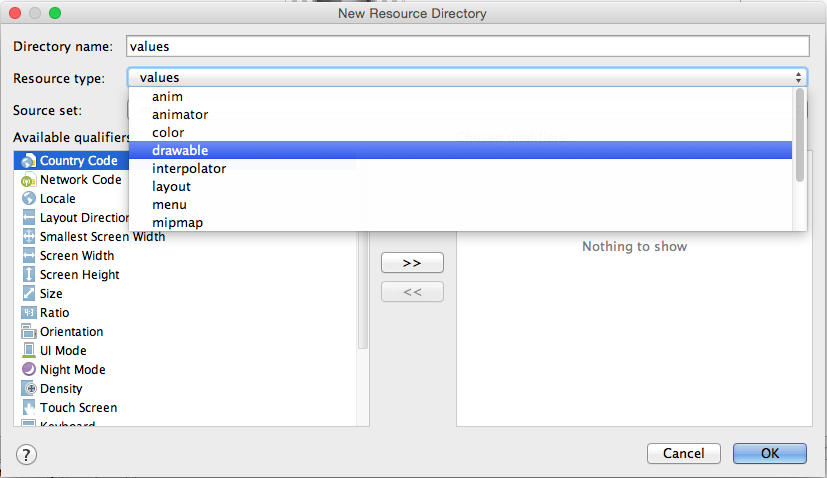Open help with the question mark button
The image size is (827, 478).
tap(26, 454)
